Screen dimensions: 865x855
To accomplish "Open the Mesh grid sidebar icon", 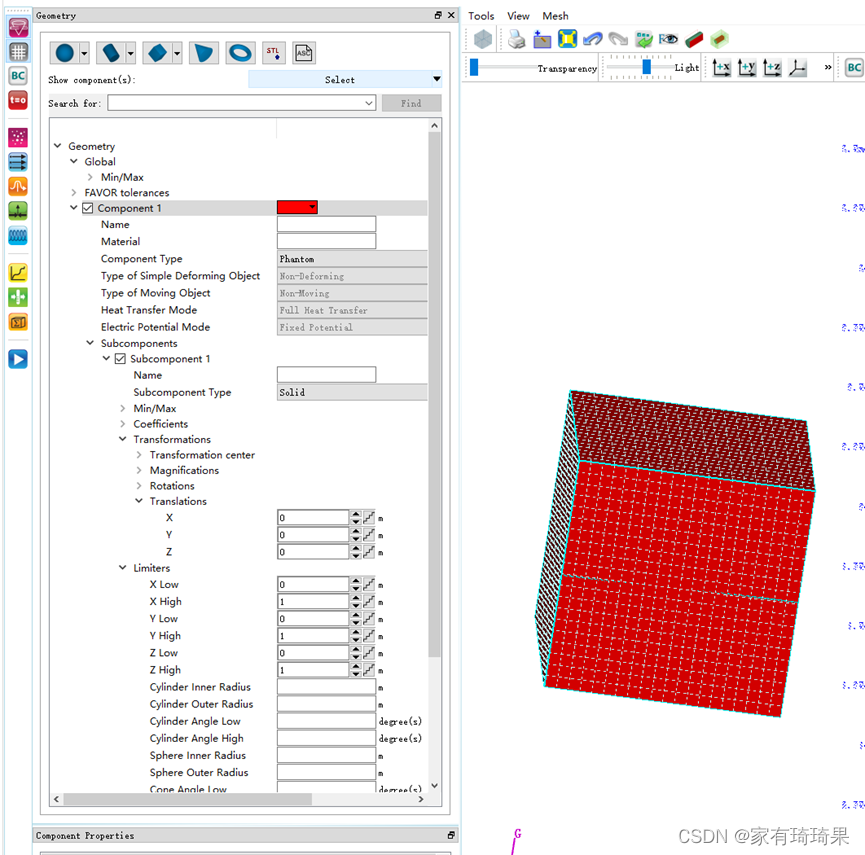I will [18, 52].
